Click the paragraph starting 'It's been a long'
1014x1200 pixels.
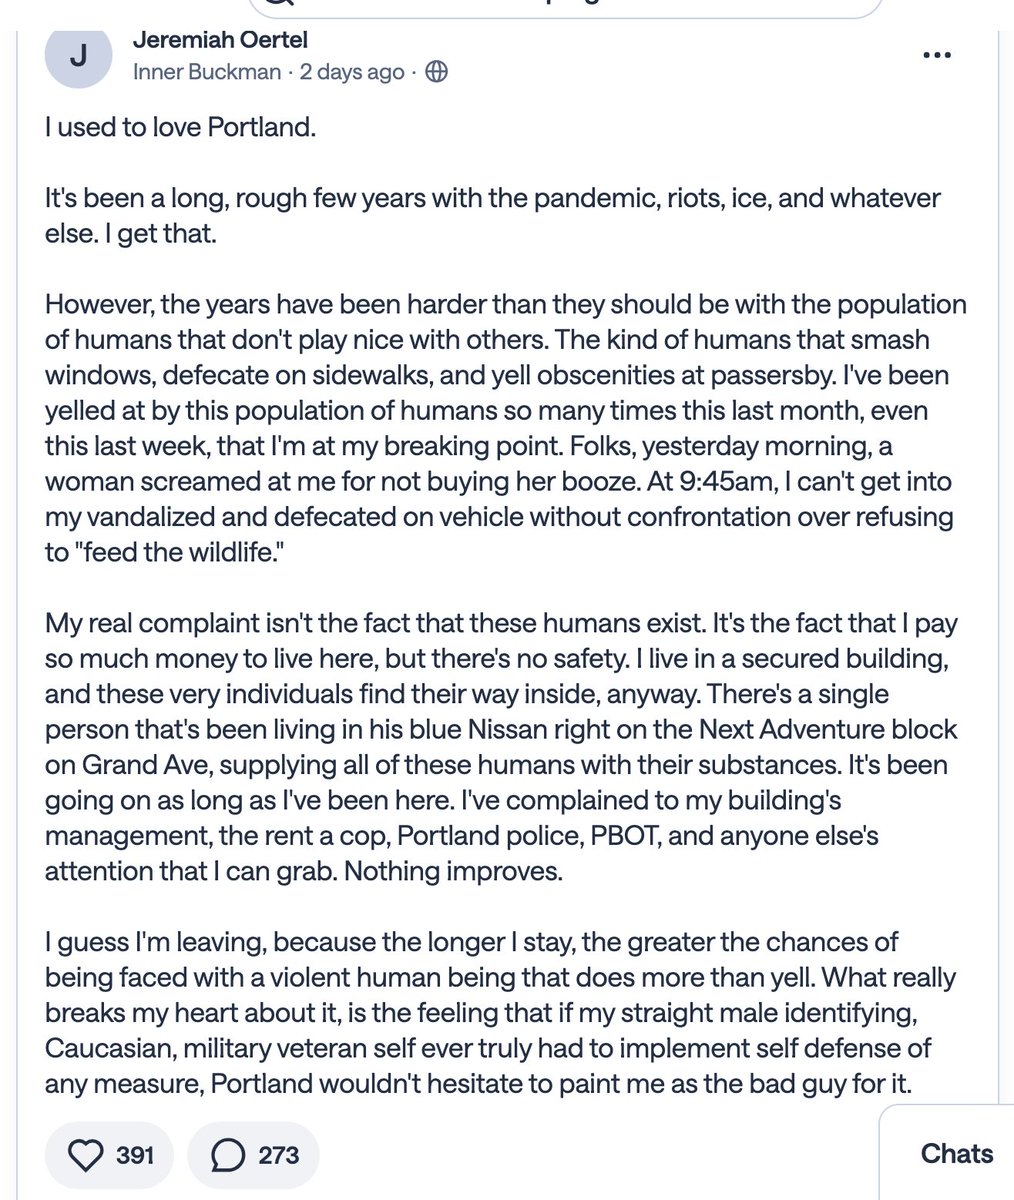point(493,215)
